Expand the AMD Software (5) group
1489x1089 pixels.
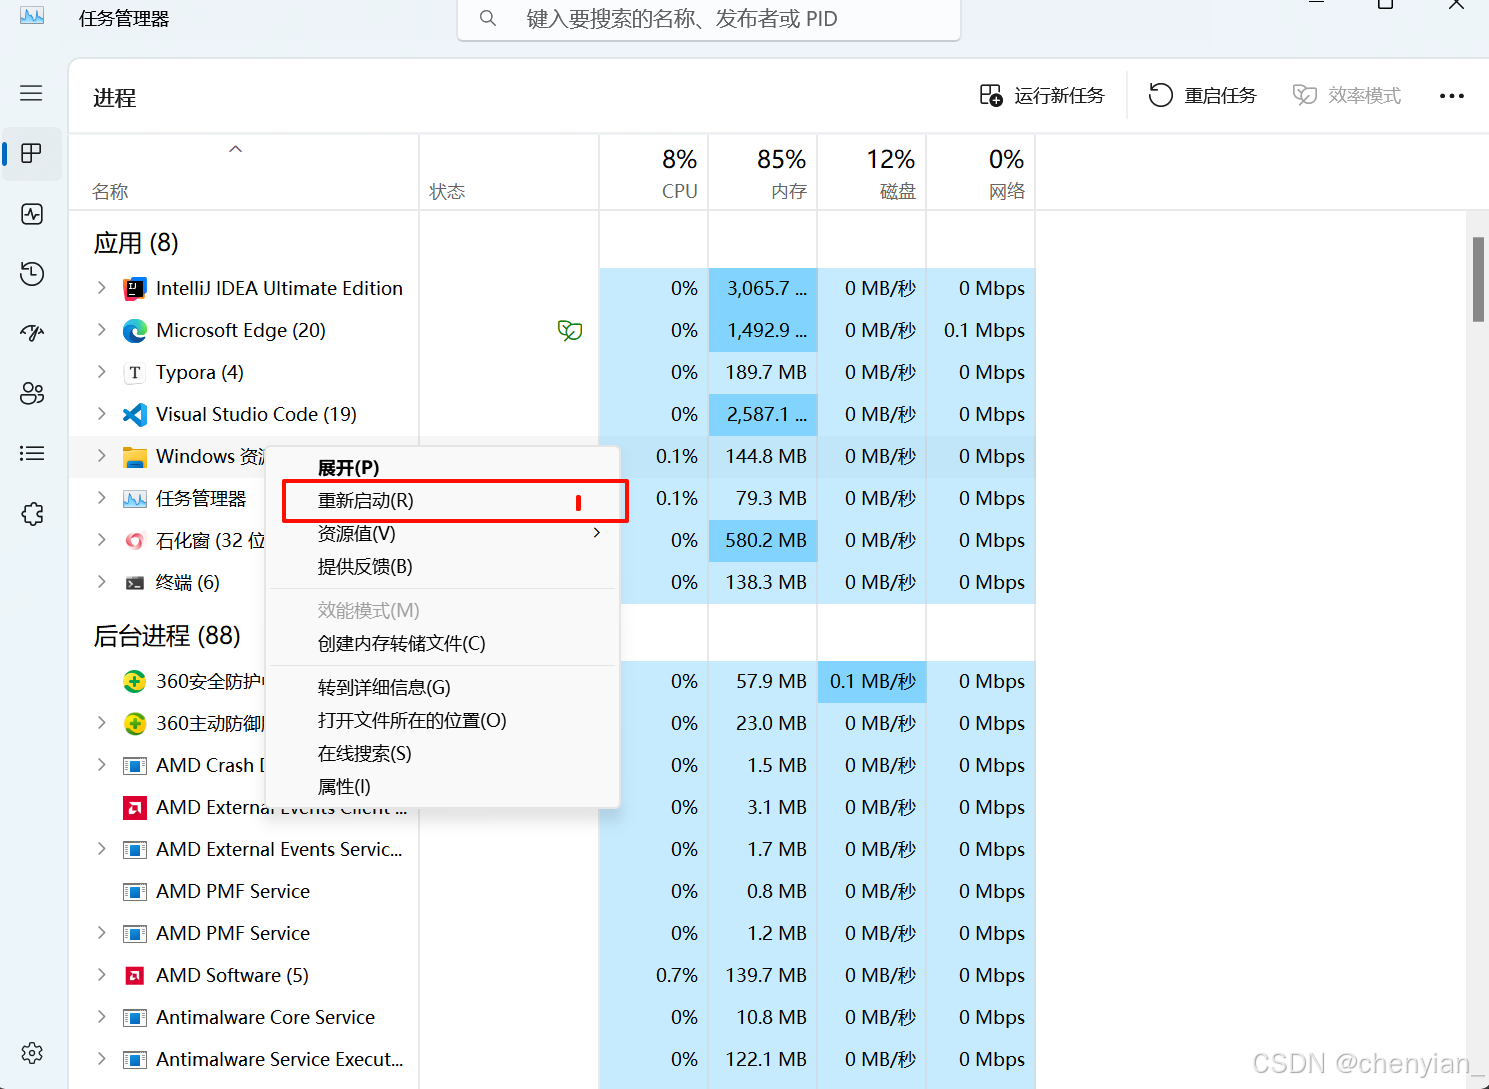[x=101, y=975]
